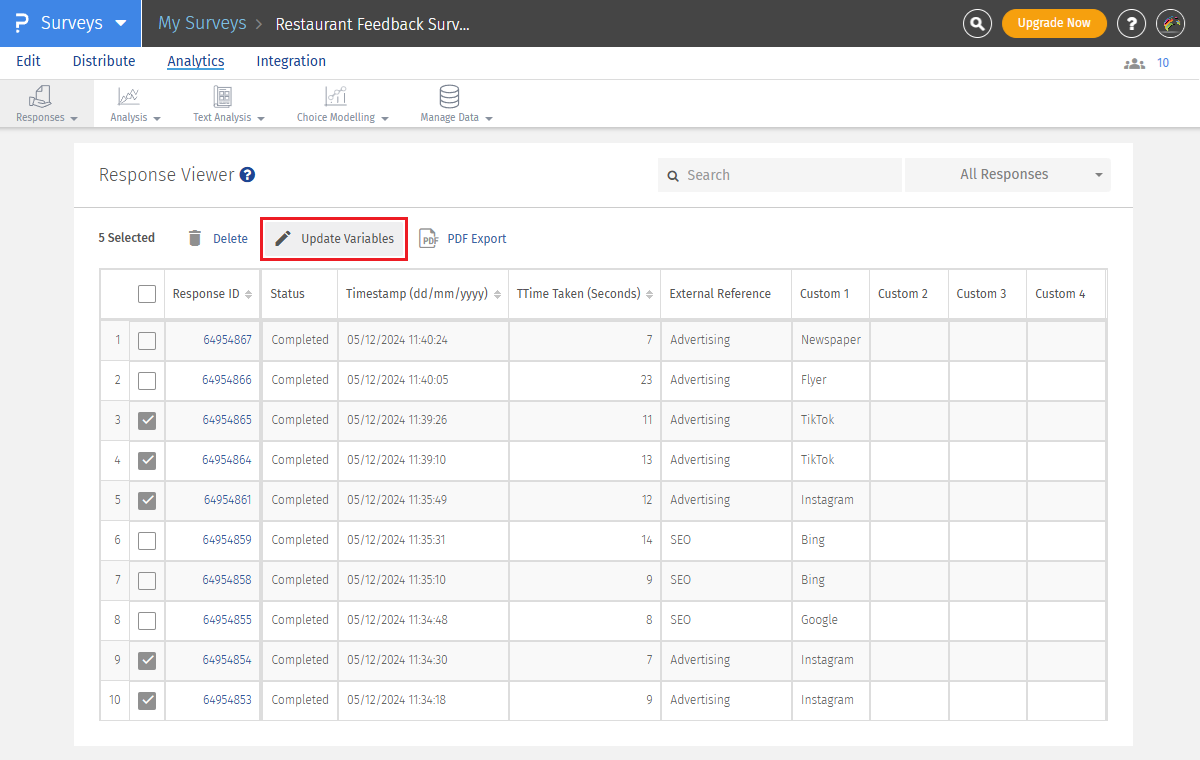Open the Analysis chart icon

(129, 97)
